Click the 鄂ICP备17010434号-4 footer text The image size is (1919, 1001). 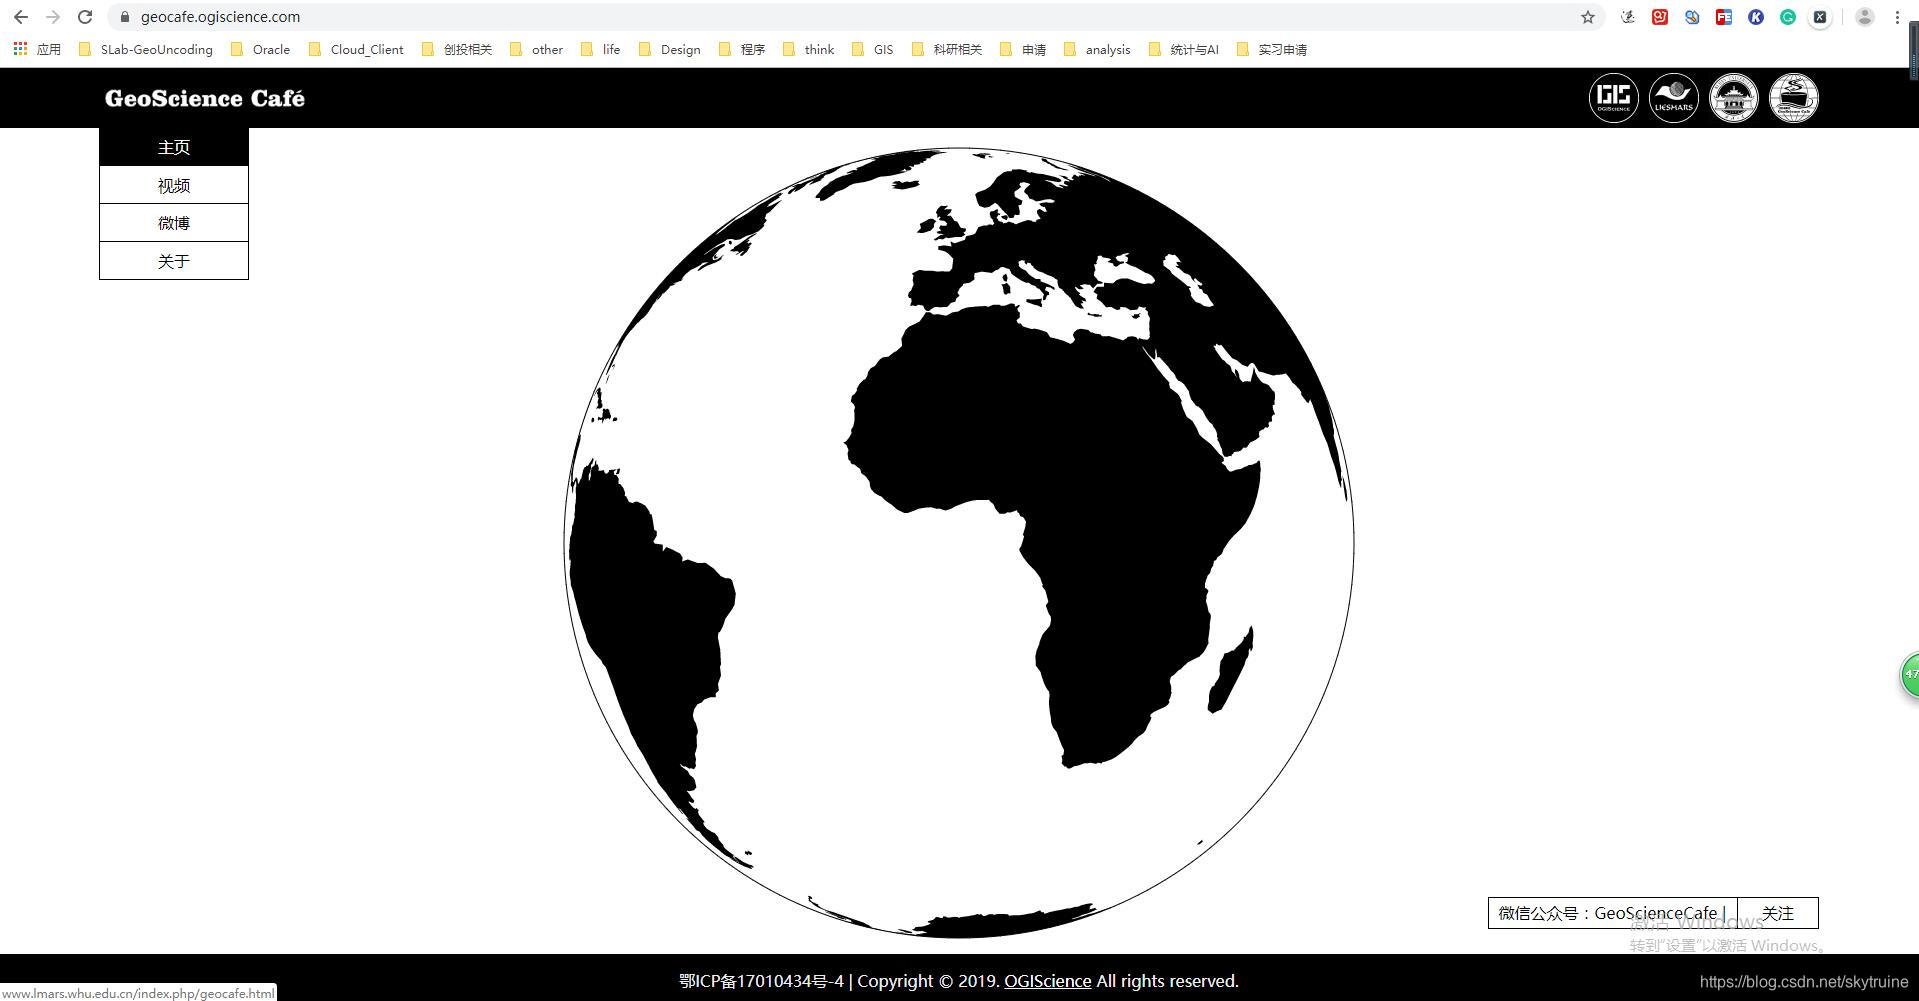pos(761,981)
